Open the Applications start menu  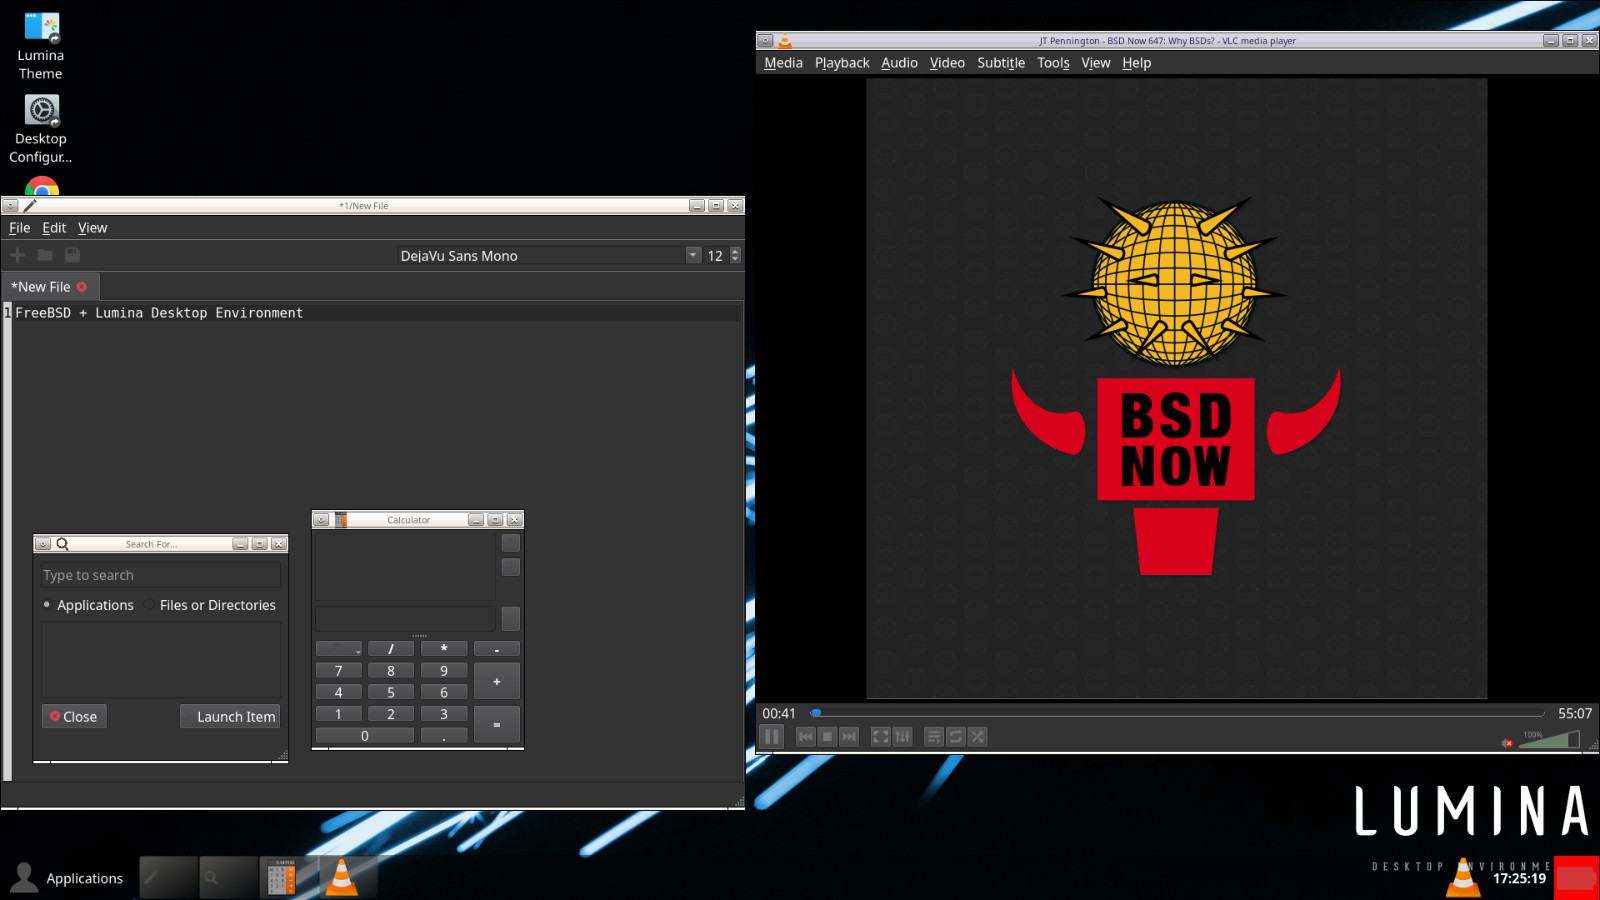tap(67, 877)
